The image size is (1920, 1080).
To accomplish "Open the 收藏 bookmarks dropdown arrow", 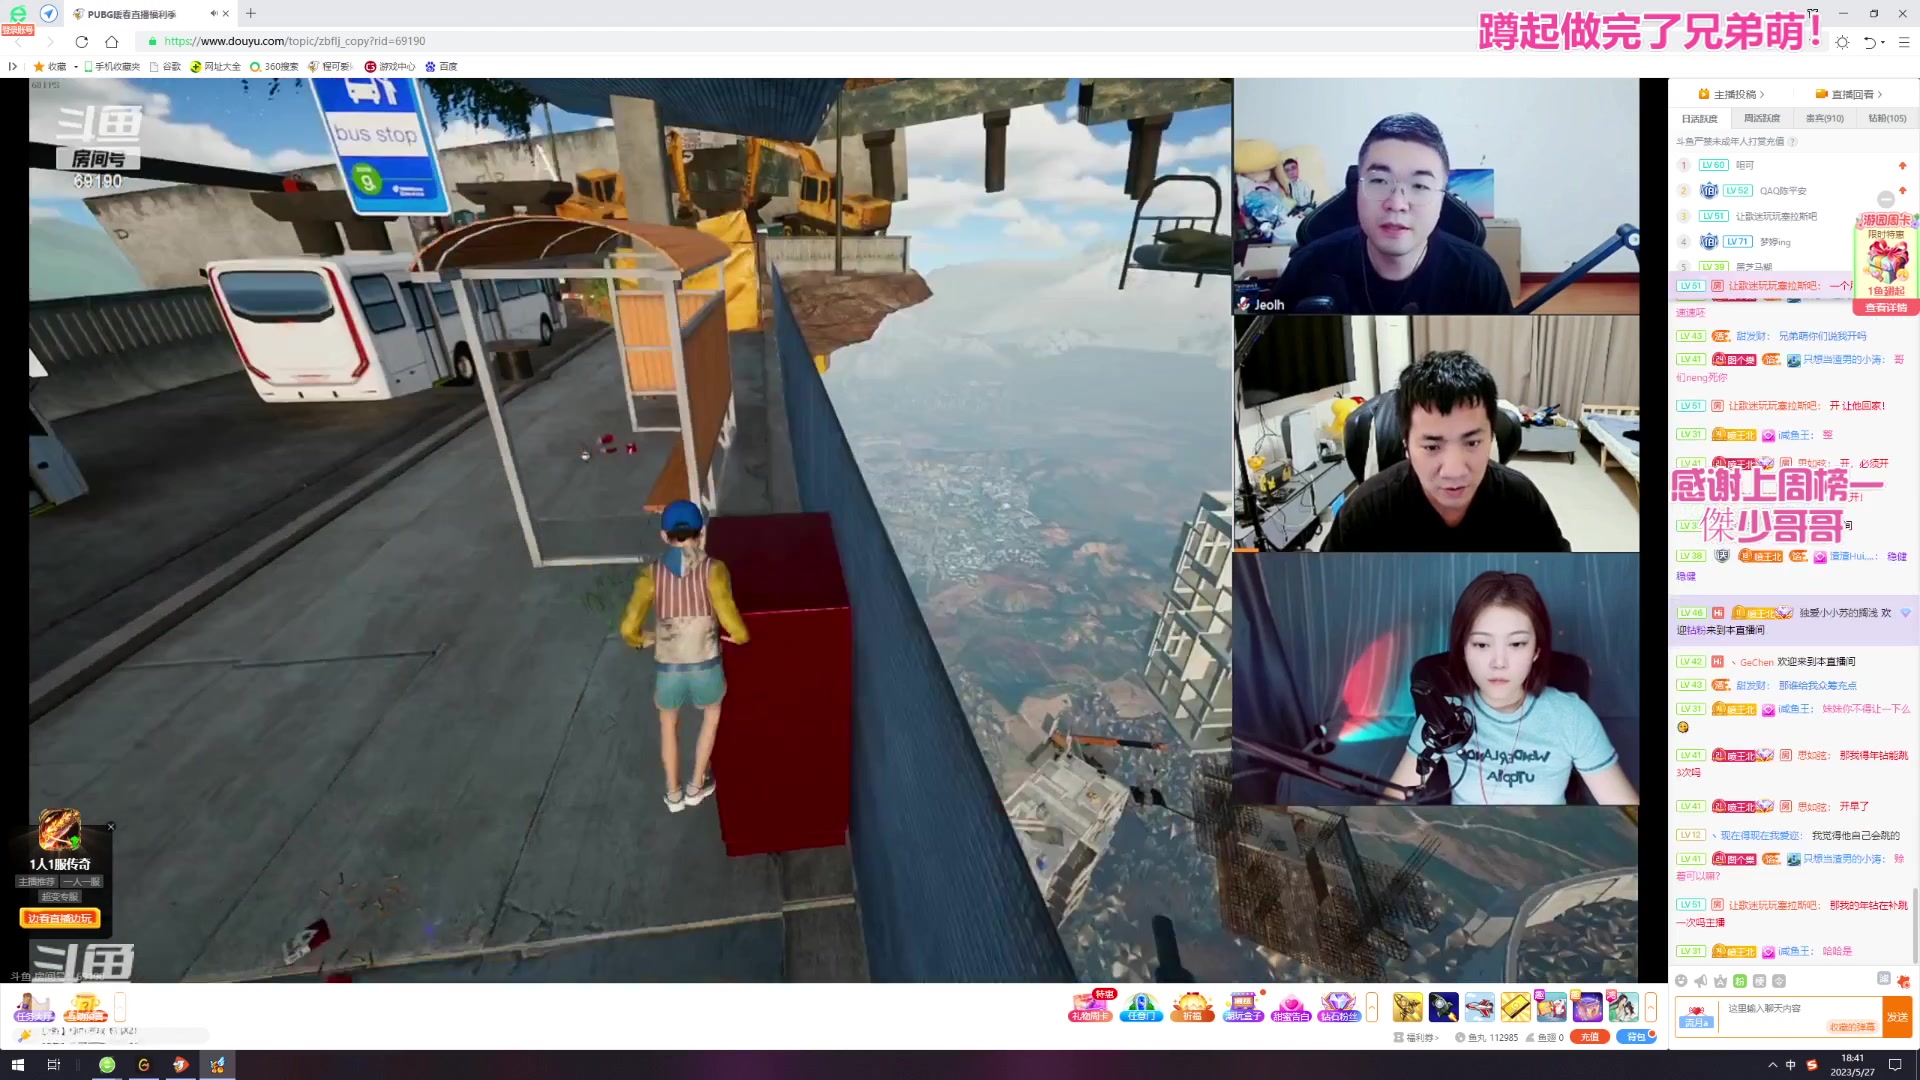I will pyautogui.click(x=76, y=67).
